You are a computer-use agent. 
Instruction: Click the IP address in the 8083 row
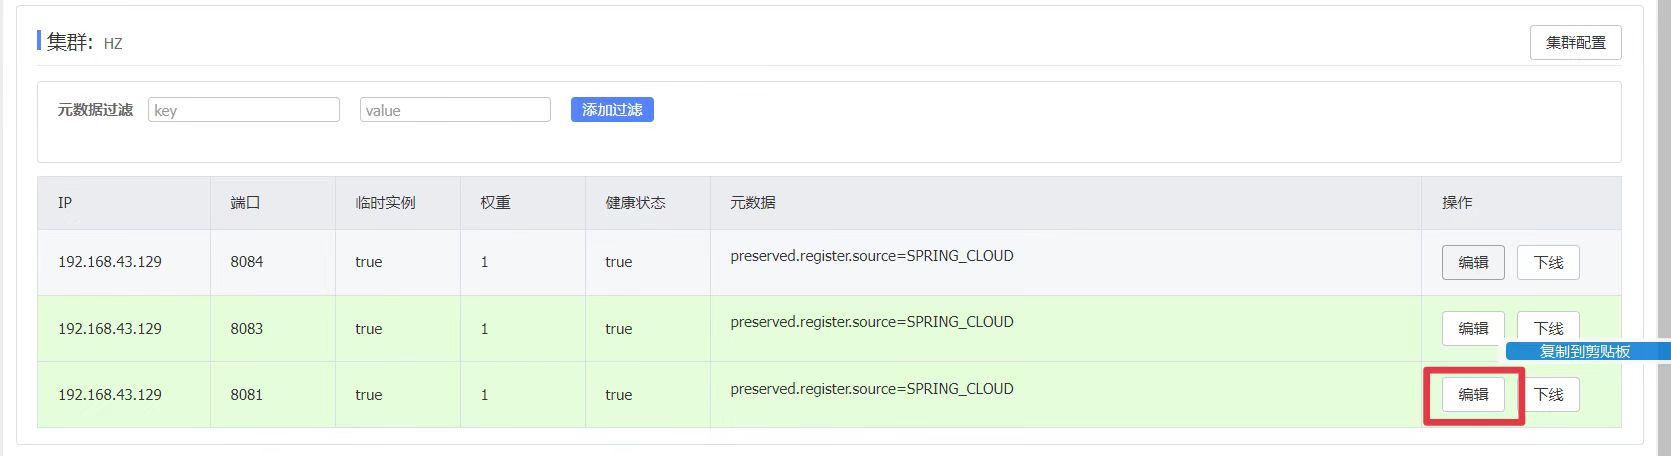tap(110, 329)
